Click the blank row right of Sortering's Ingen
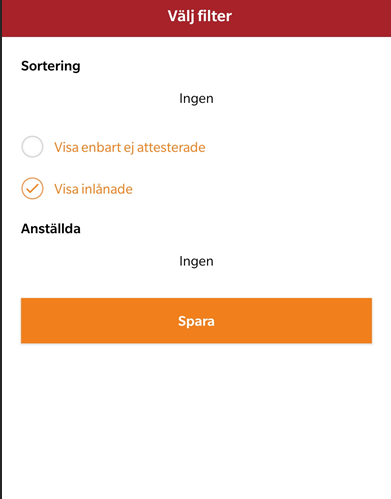391x499 pixels. pyautogui.click(x=293, y=99)
